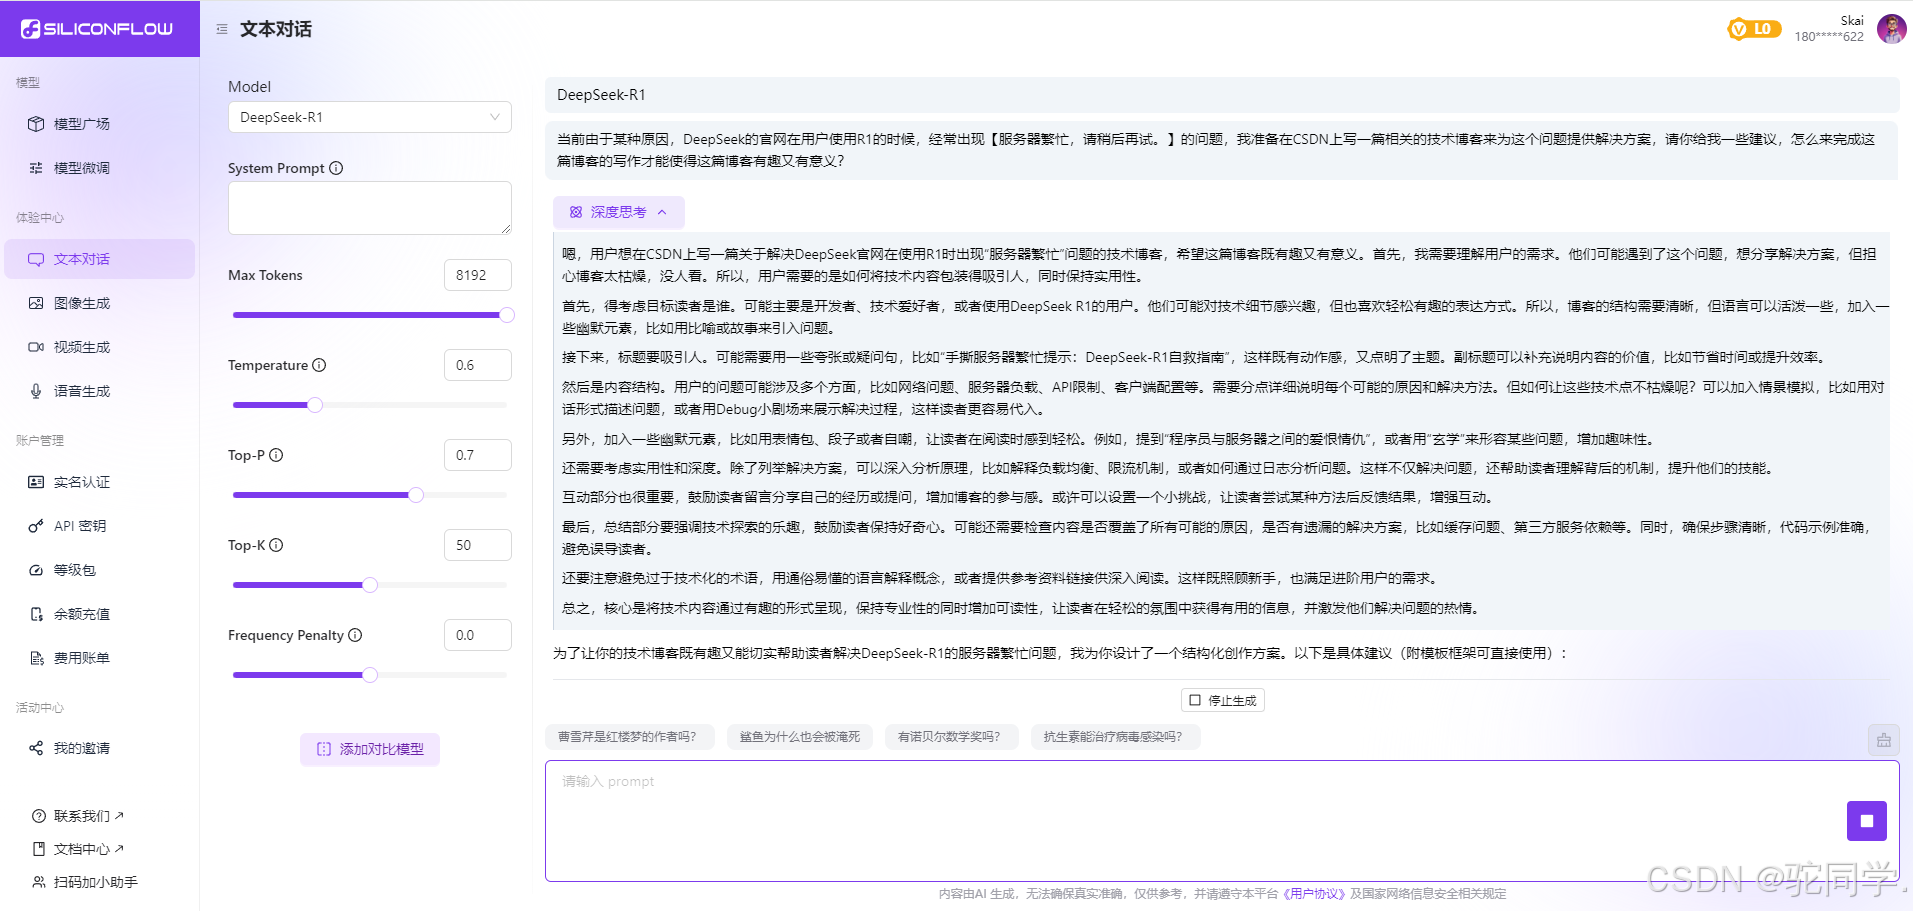Click the 添加对比模型 button

pyautogui.click(x=370, y=749)
